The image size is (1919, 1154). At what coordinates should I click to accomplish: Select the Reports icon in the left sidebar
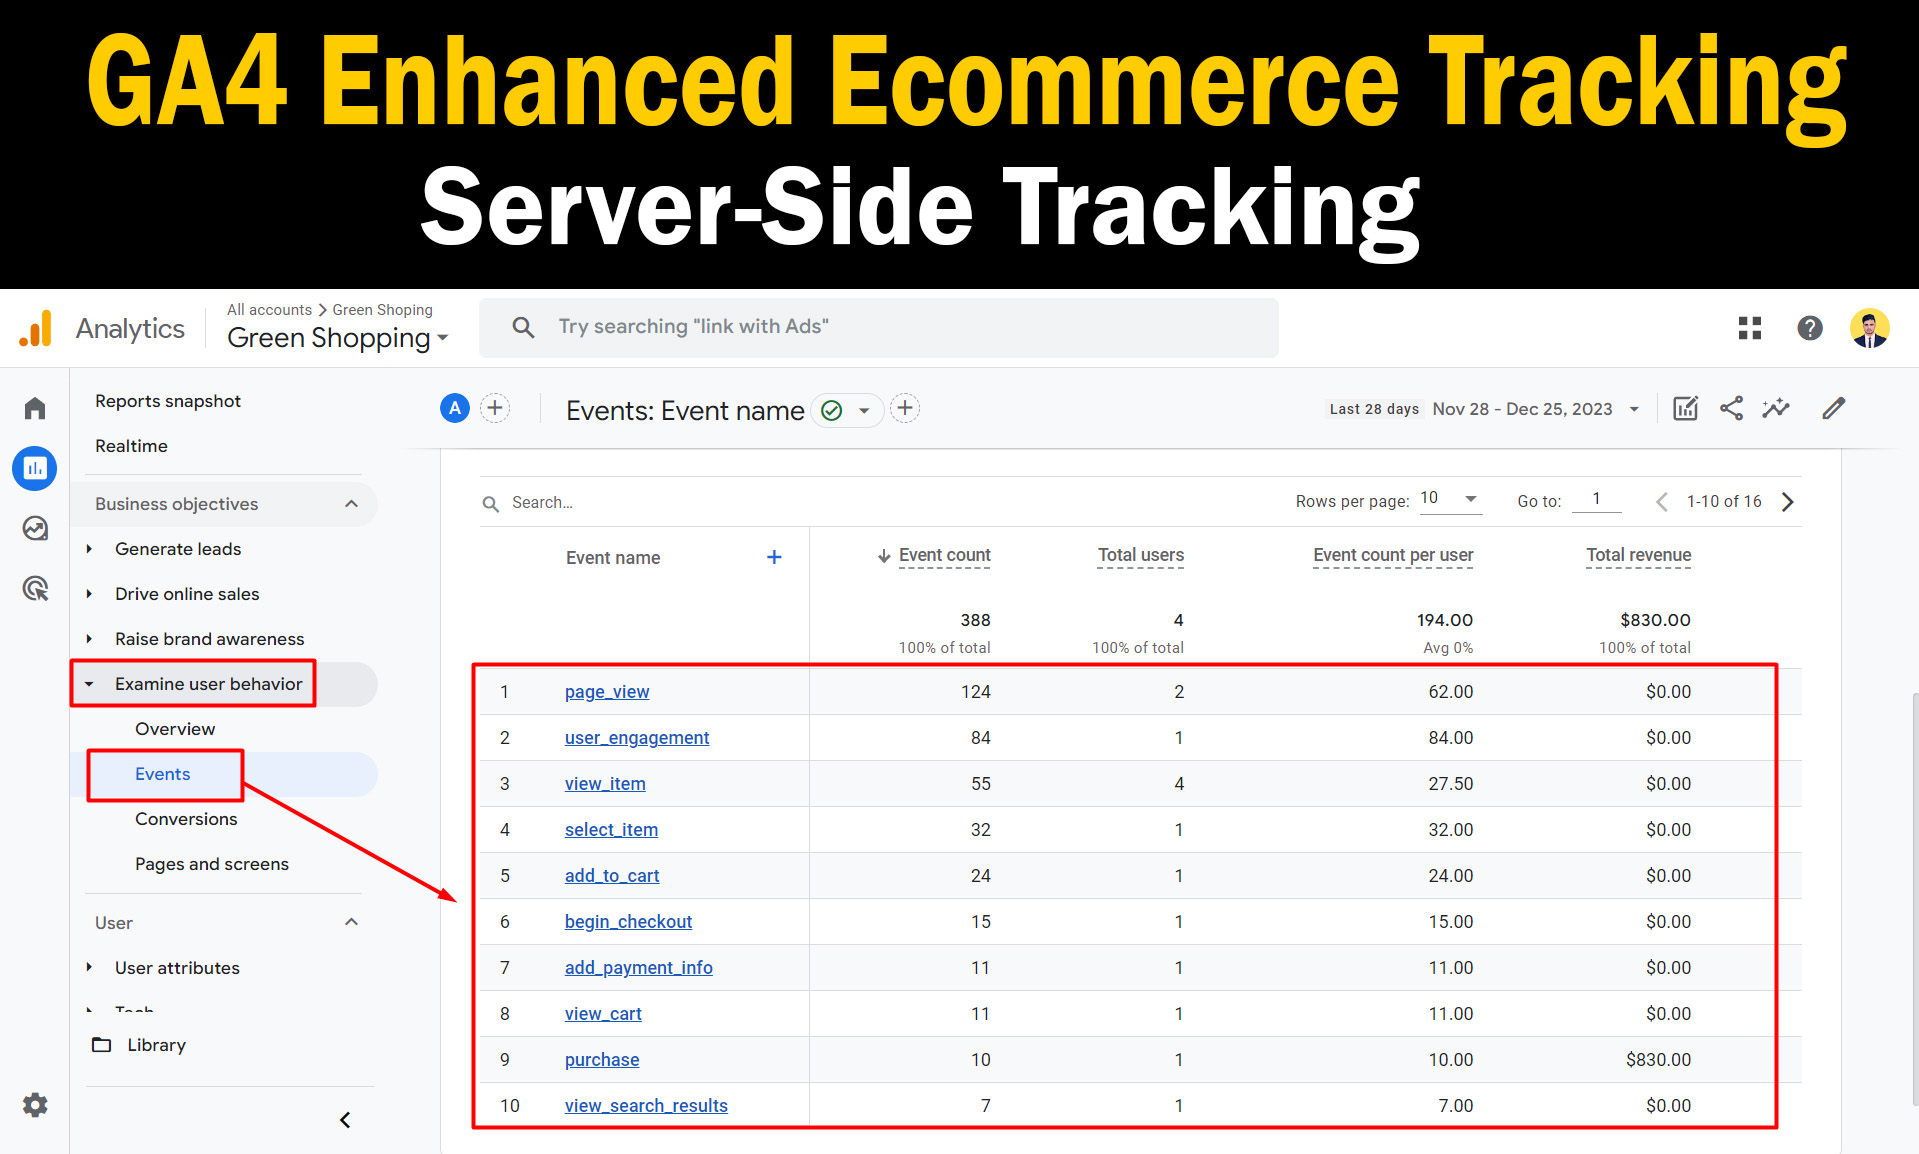(x=34, y=468)
